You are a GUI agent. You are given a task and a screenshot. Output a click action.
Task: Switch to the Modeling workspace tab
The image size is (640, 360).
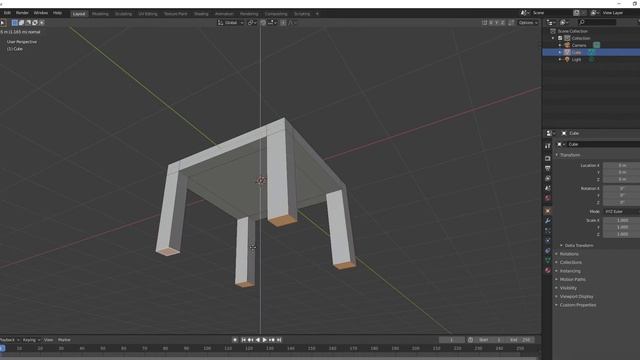(100, 14)
